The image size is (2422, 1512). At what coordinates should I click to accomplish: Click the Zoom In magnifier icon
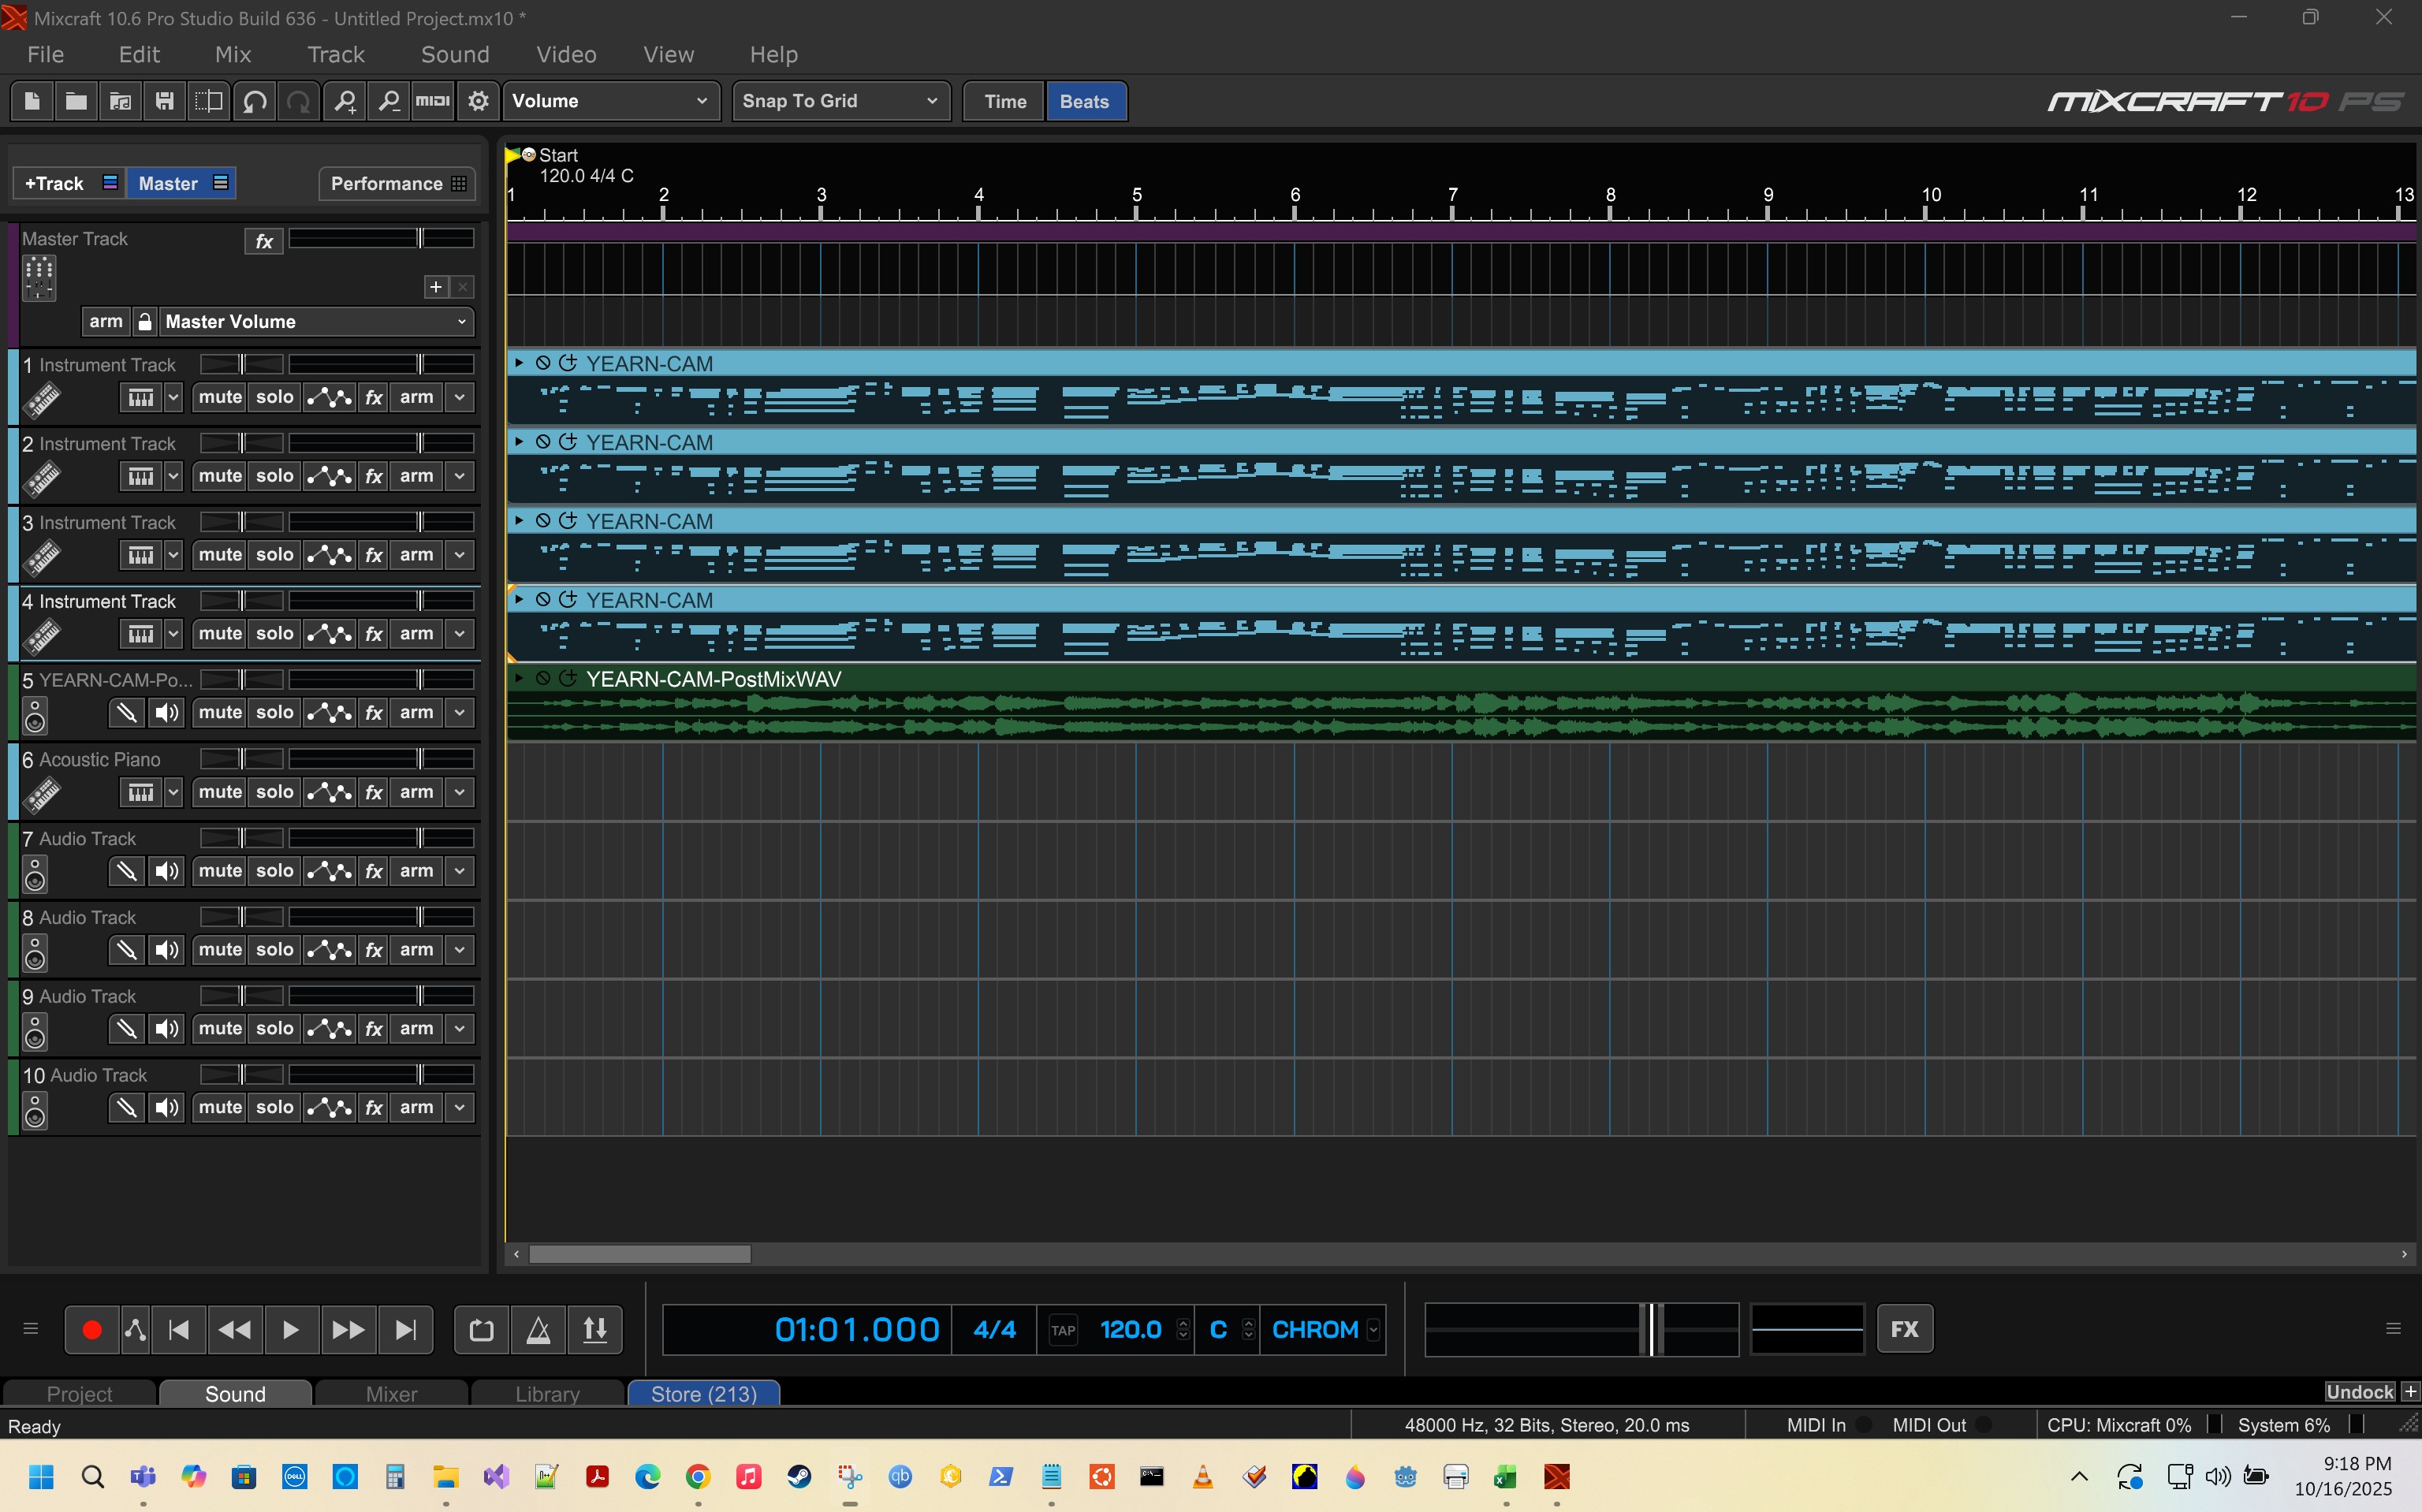(x=345, y=101)
